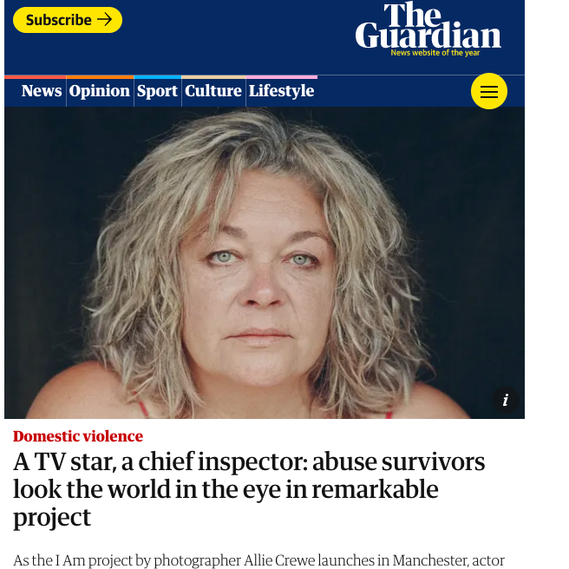
Task: Open the News section
Action: pos(41,91)
